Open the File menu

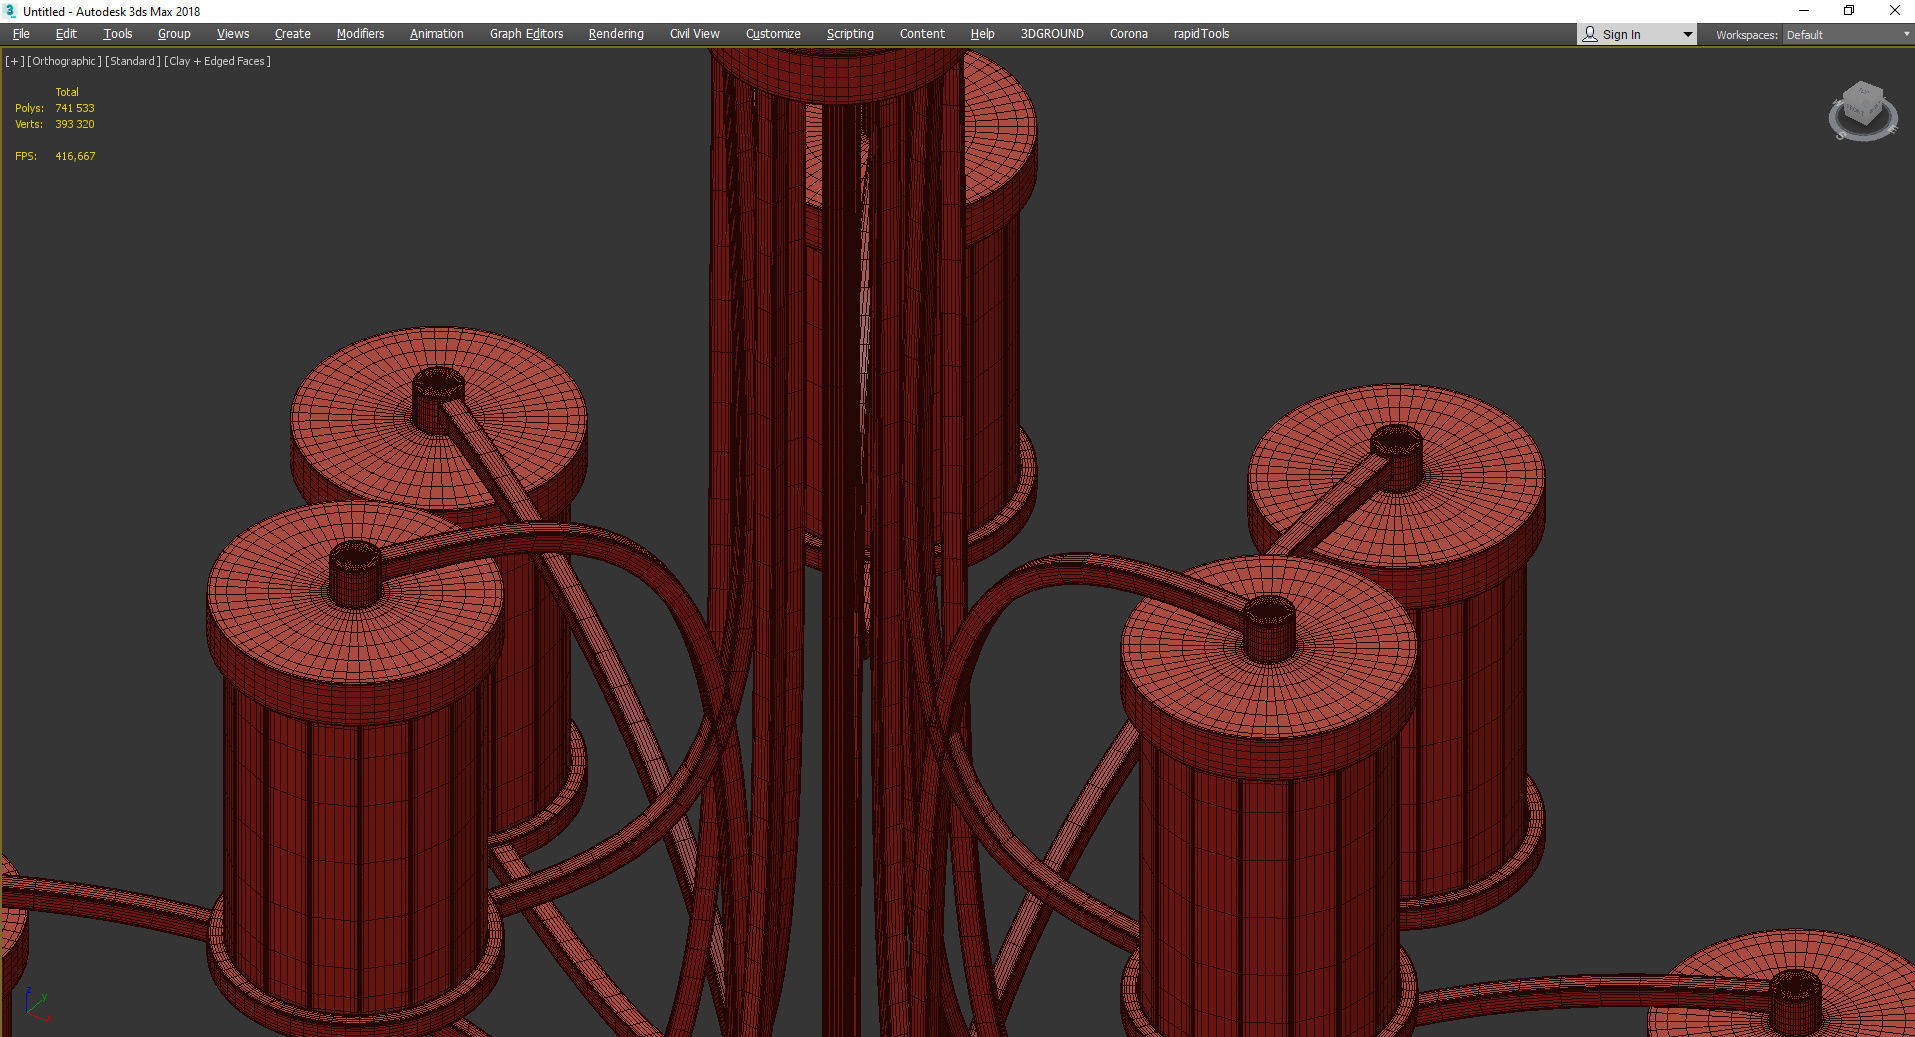point(21,34)
